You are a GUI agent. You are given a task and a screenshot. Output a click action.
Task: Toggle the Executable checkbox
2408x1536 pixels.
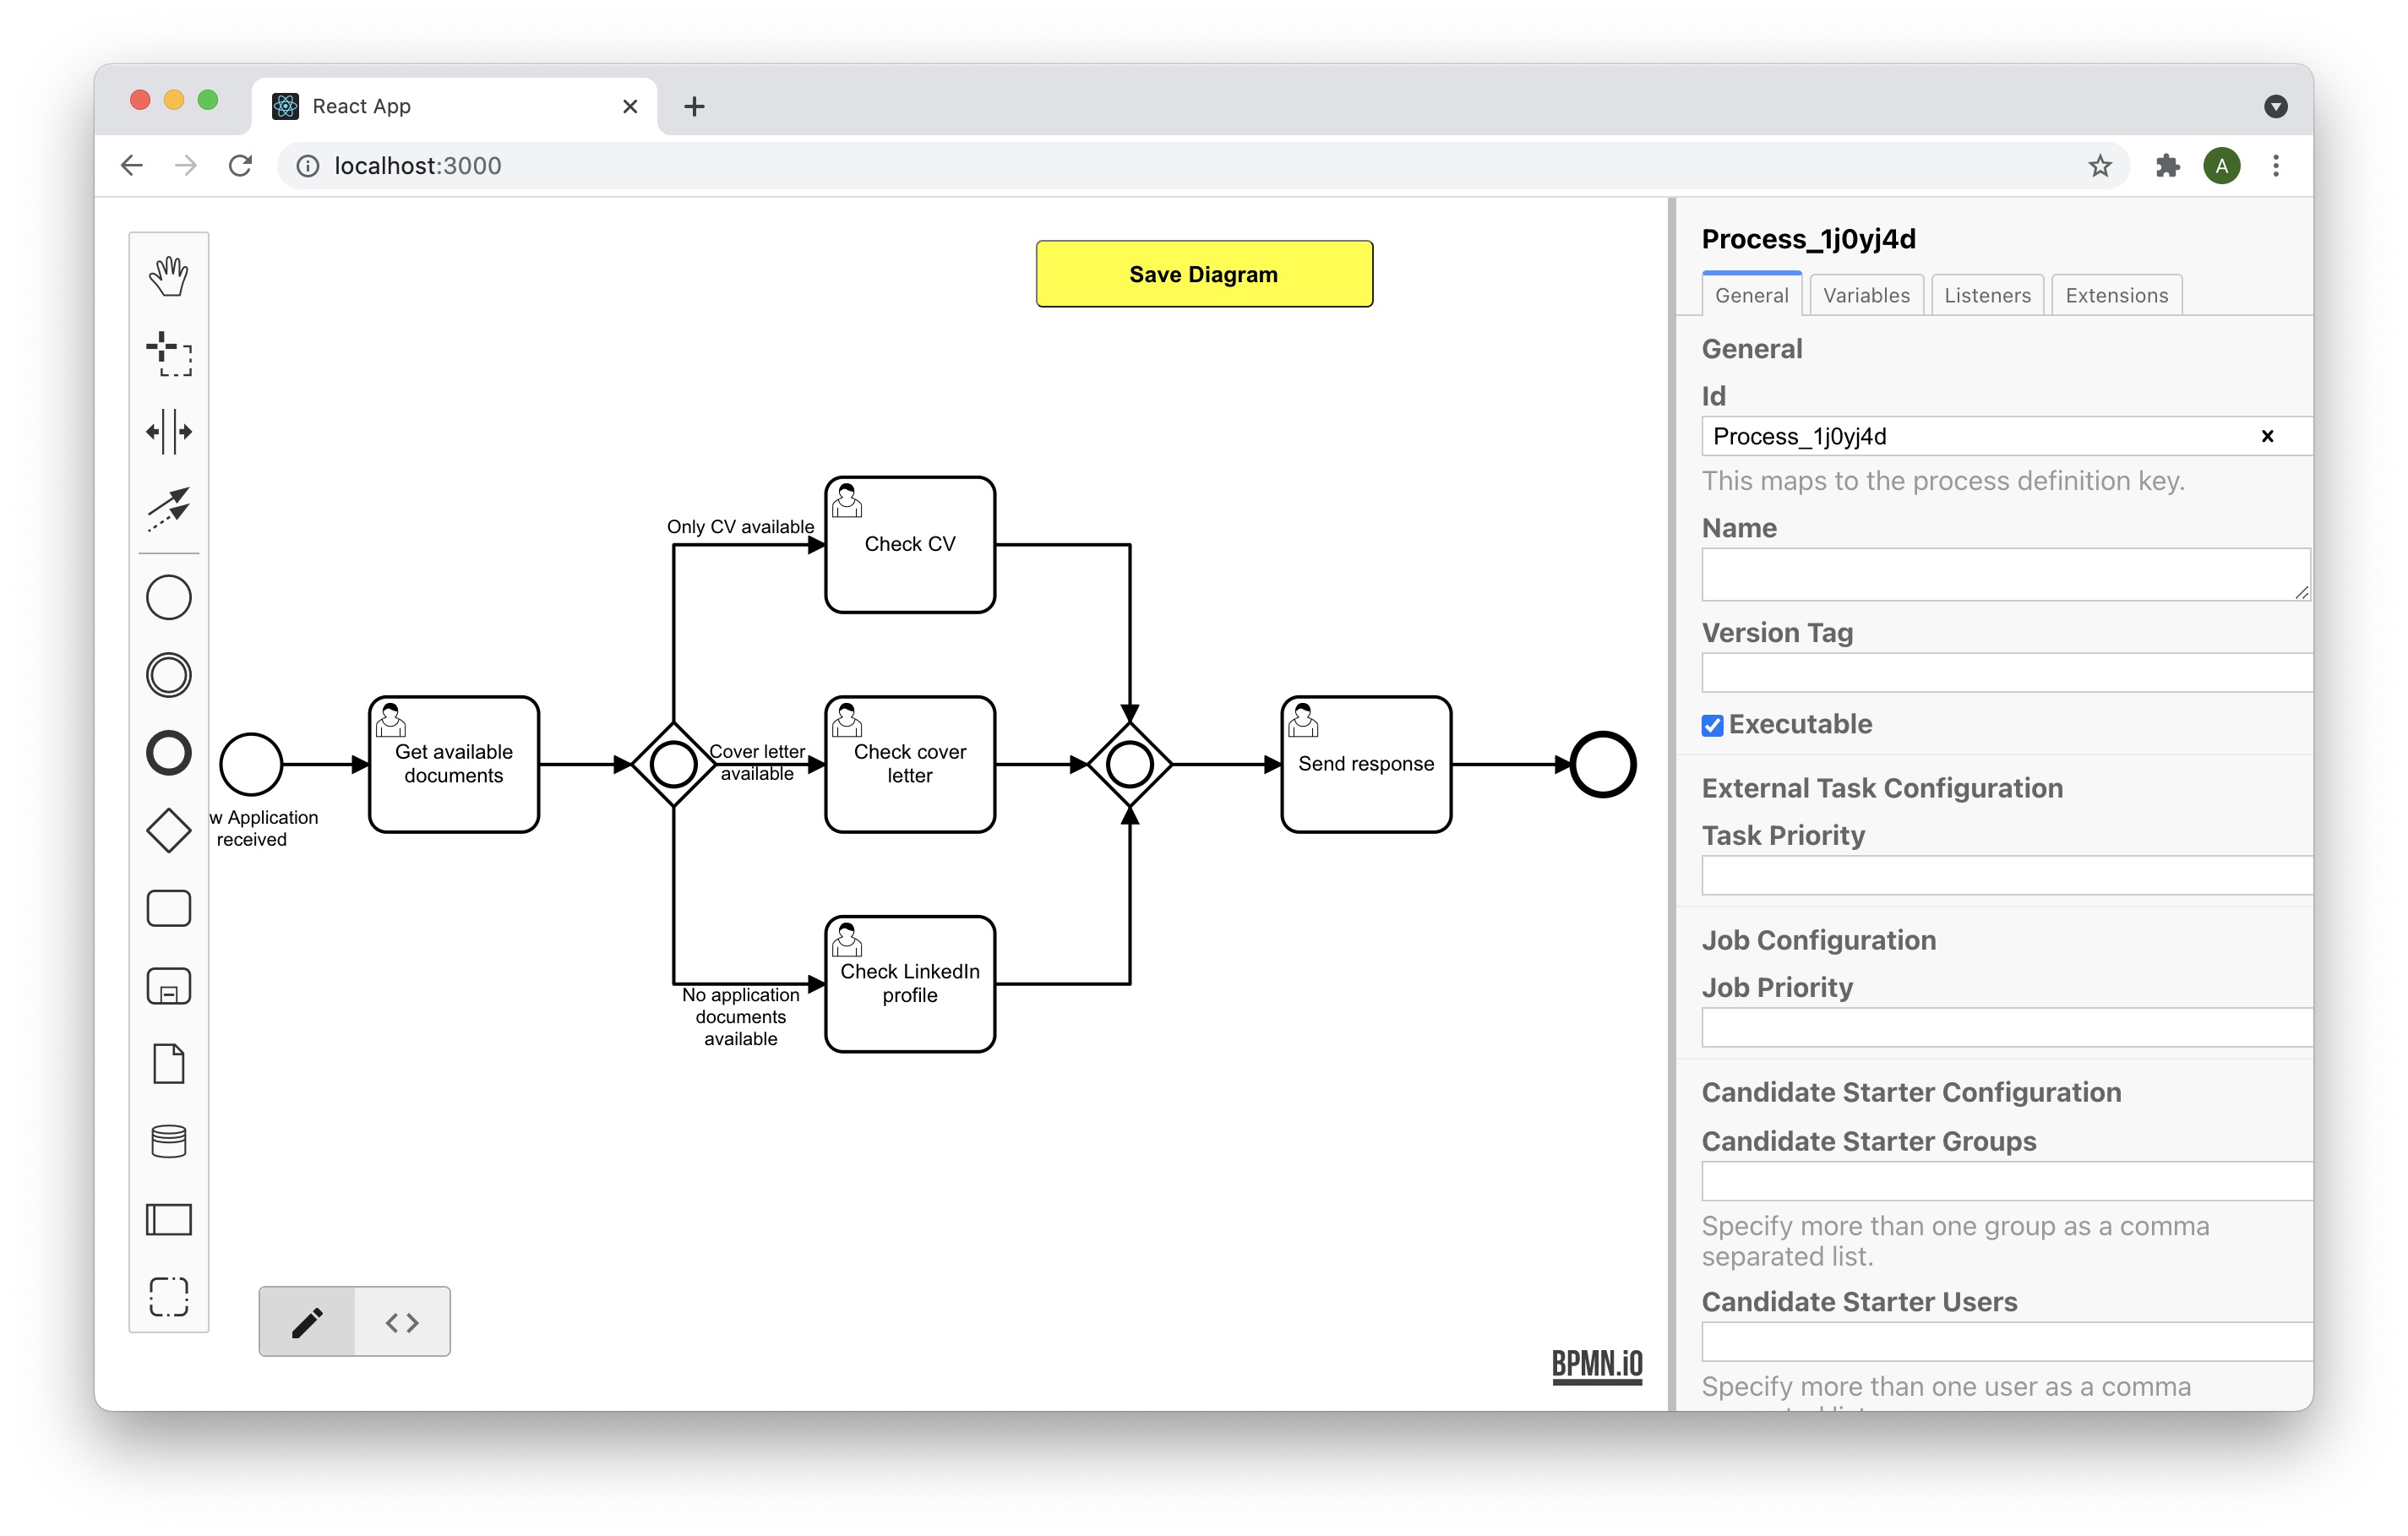pyautogui.click(x=1712, y=726)
